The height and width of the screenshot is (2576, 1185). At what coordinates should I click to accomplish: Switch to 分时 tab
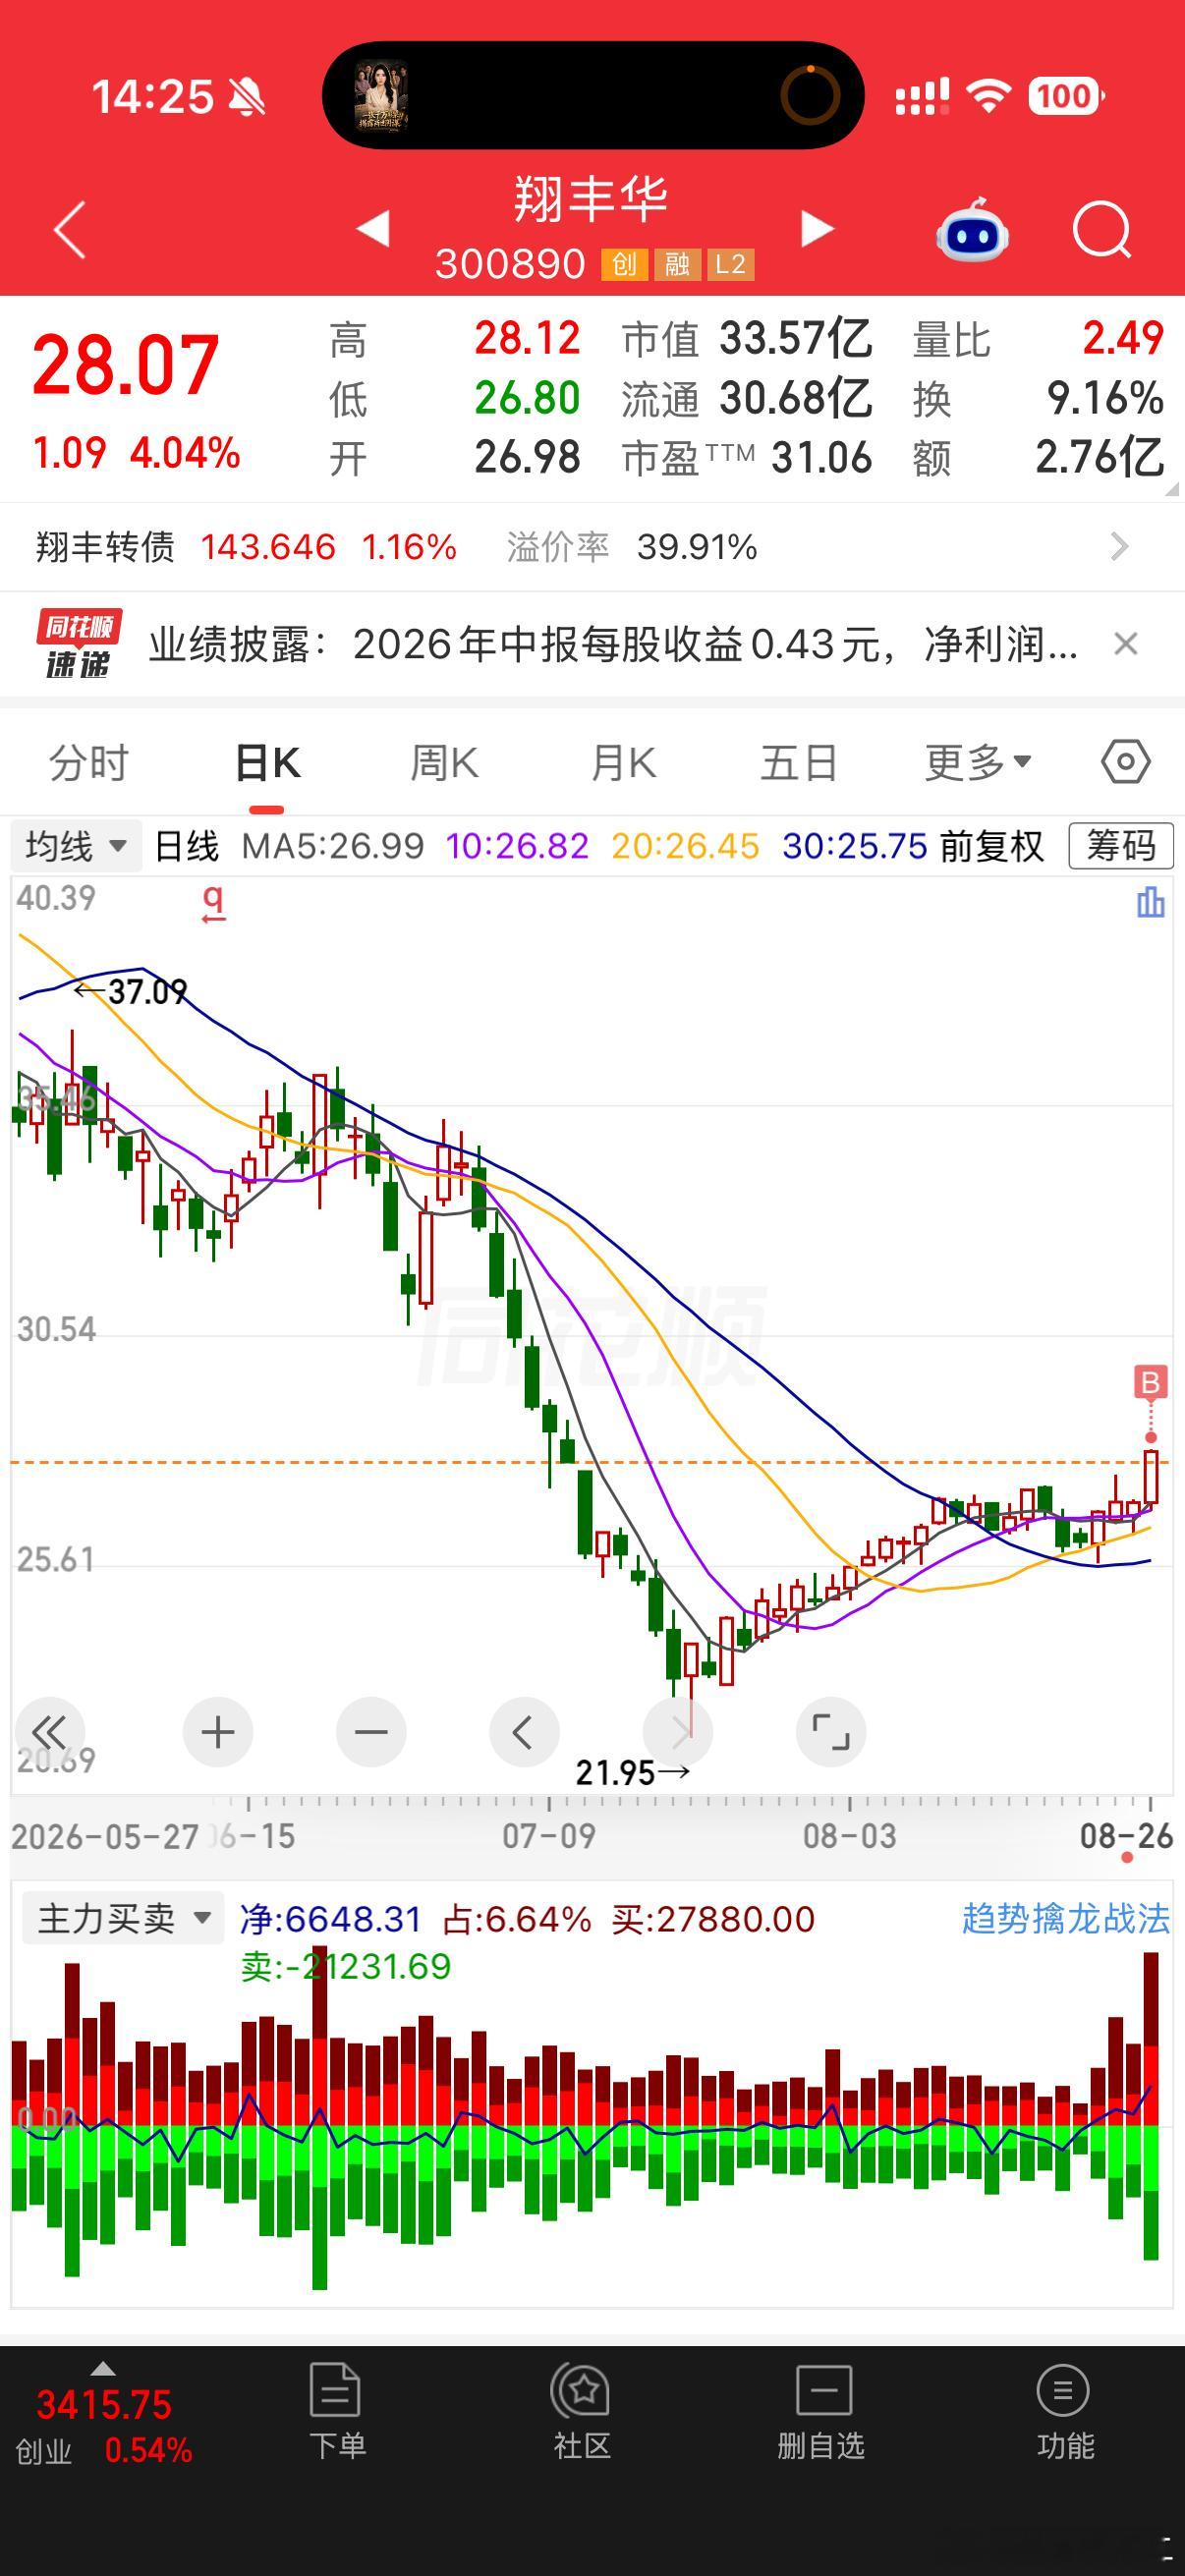89,763
